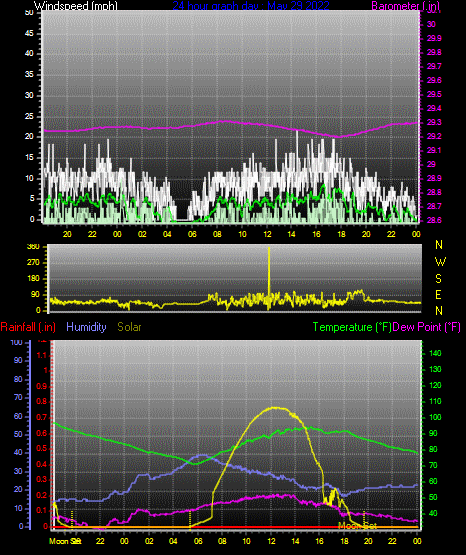The image size is (466, 555).
Task: Click compass letter "W" beside wind direction chart
Action: 440,262
